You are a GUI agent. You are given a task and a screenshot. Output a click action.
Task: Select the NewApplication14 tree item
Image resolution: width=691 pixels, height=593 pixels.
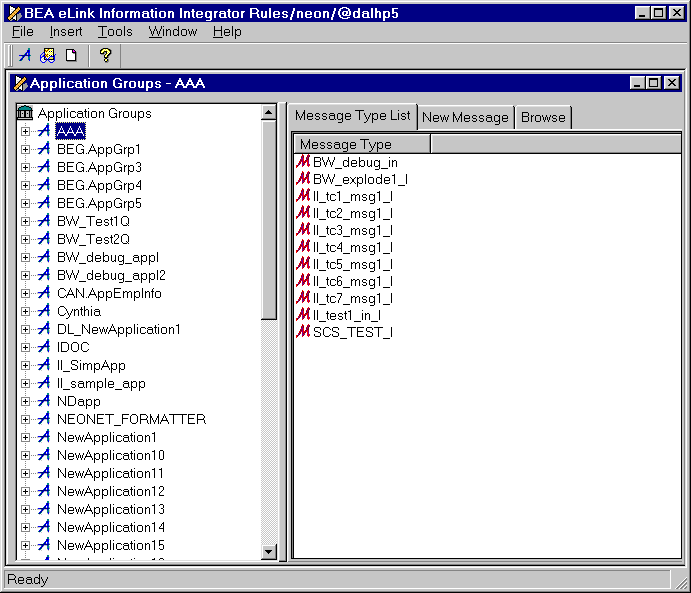111,526
